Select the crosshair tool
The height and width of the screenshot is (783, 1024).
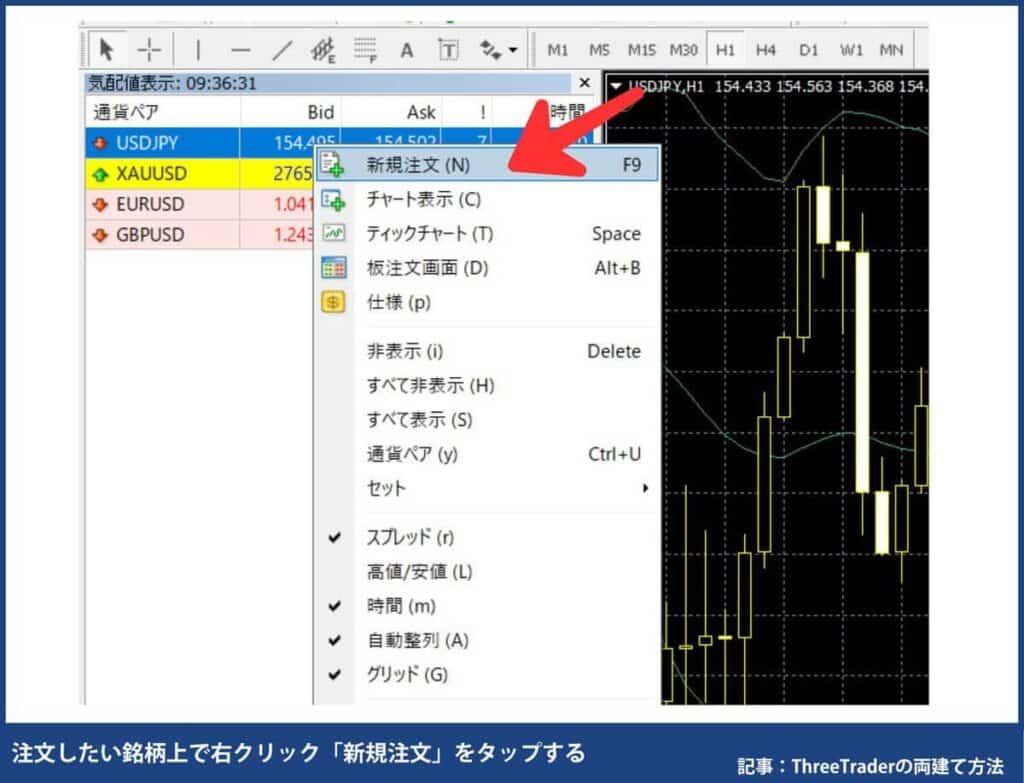click(149, 50)
